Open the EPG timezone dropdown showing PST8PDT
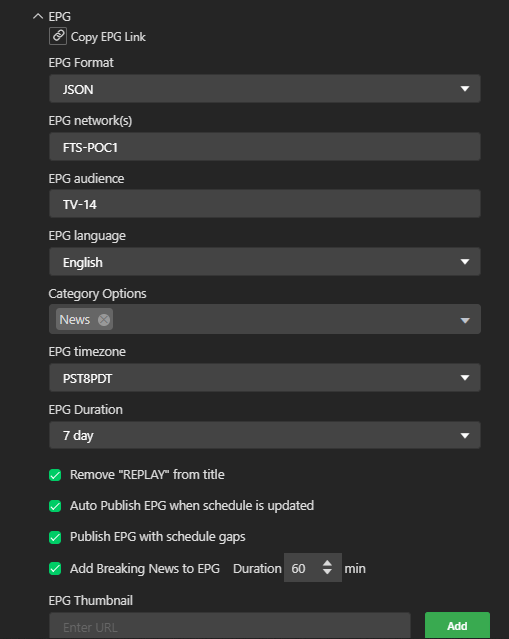This screenshot has height=639, width=509. pyautogui.click(x=265, y=377)
